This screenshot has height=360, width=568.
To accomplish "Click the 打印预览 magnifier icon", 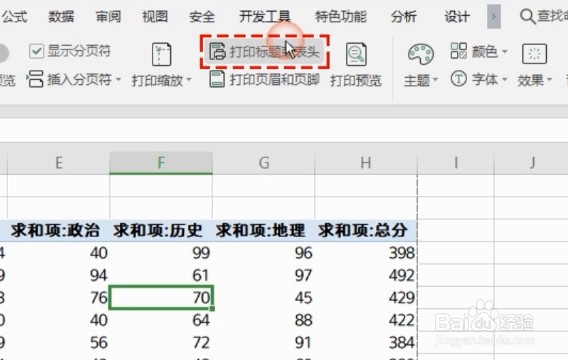I will (356, 54).
